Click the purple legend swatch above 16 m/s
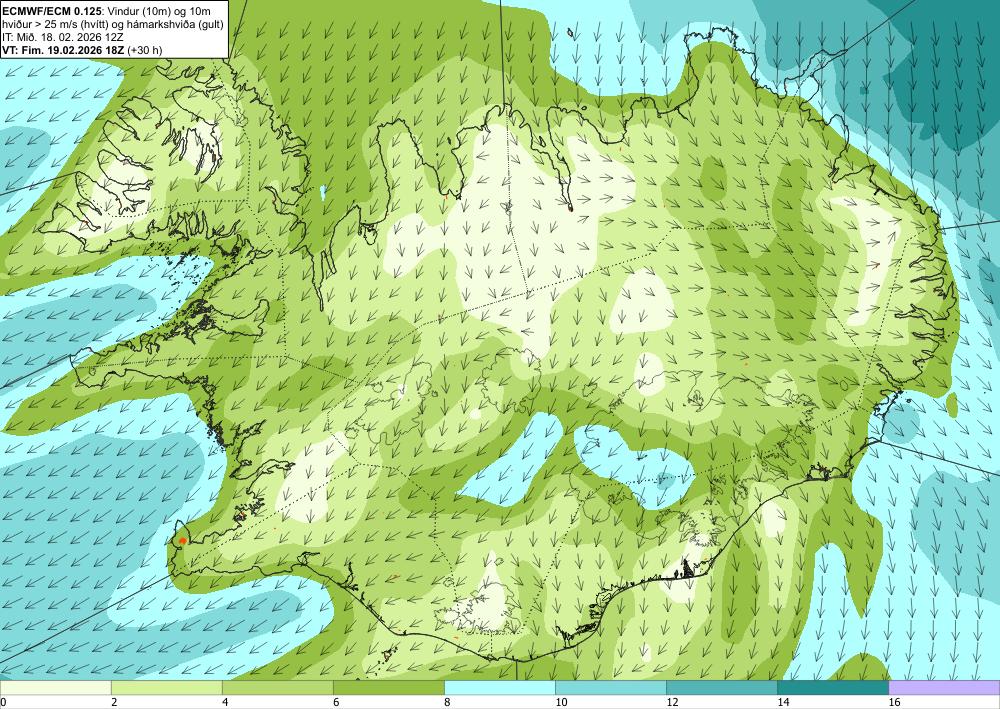This screenshot has width=1000, height=709. [x=945, y=688]
